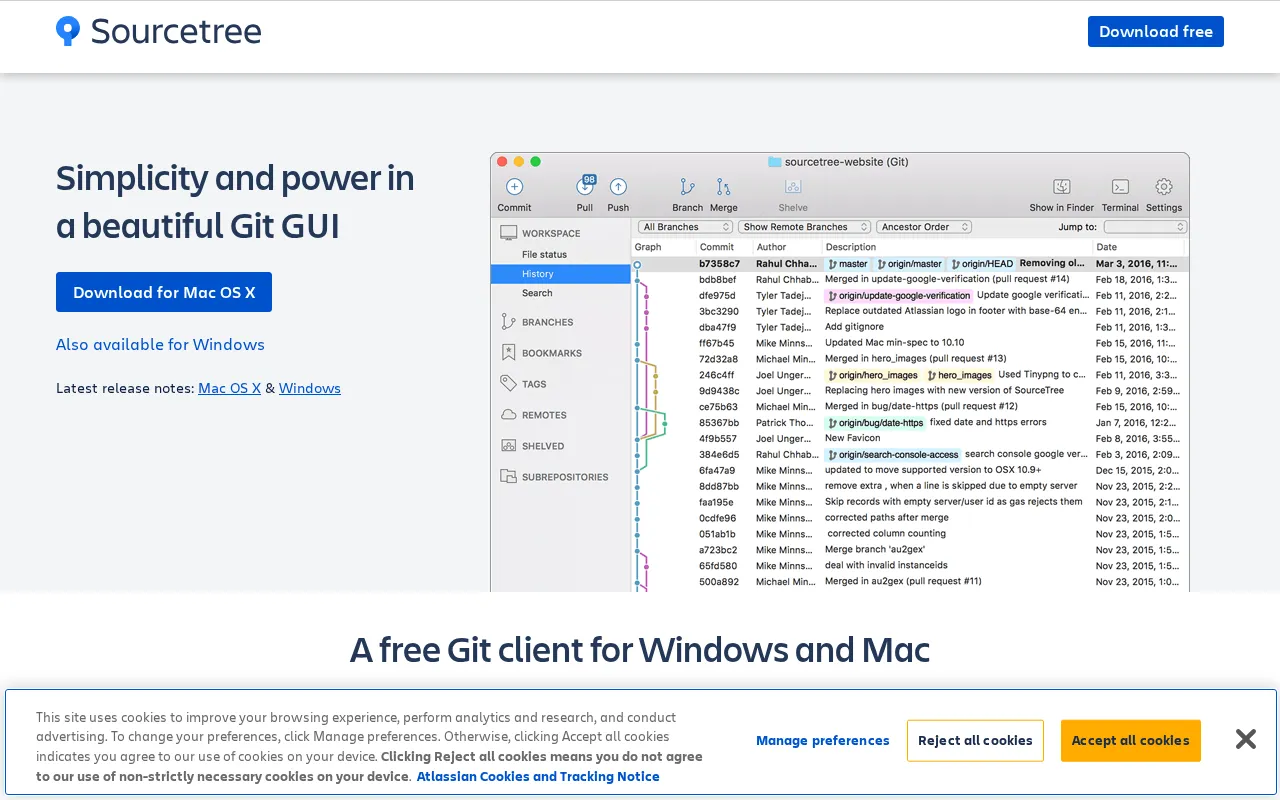Open the Settings gear icon
The width and height of the screenshot is (1280, 800).
pos(1164,186)
